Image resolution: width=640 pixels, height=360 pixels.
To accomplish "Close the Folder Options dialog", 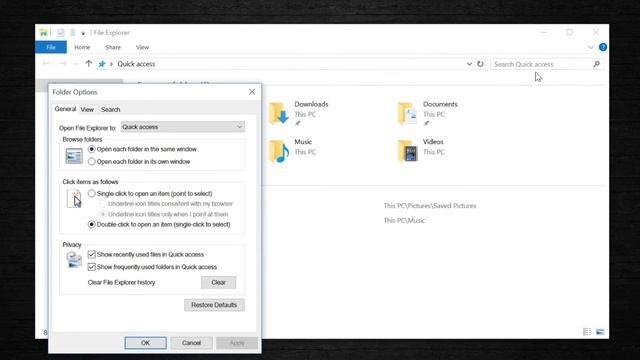I will (x=252, y=92).
